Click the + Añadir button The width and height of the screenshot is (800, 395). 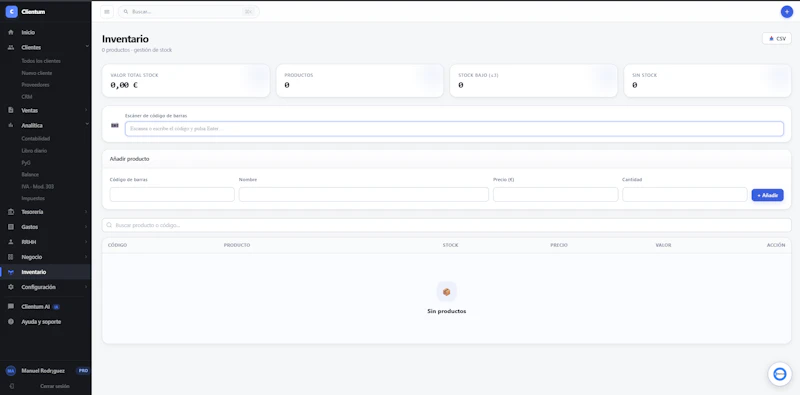click(x=767, y=195)
